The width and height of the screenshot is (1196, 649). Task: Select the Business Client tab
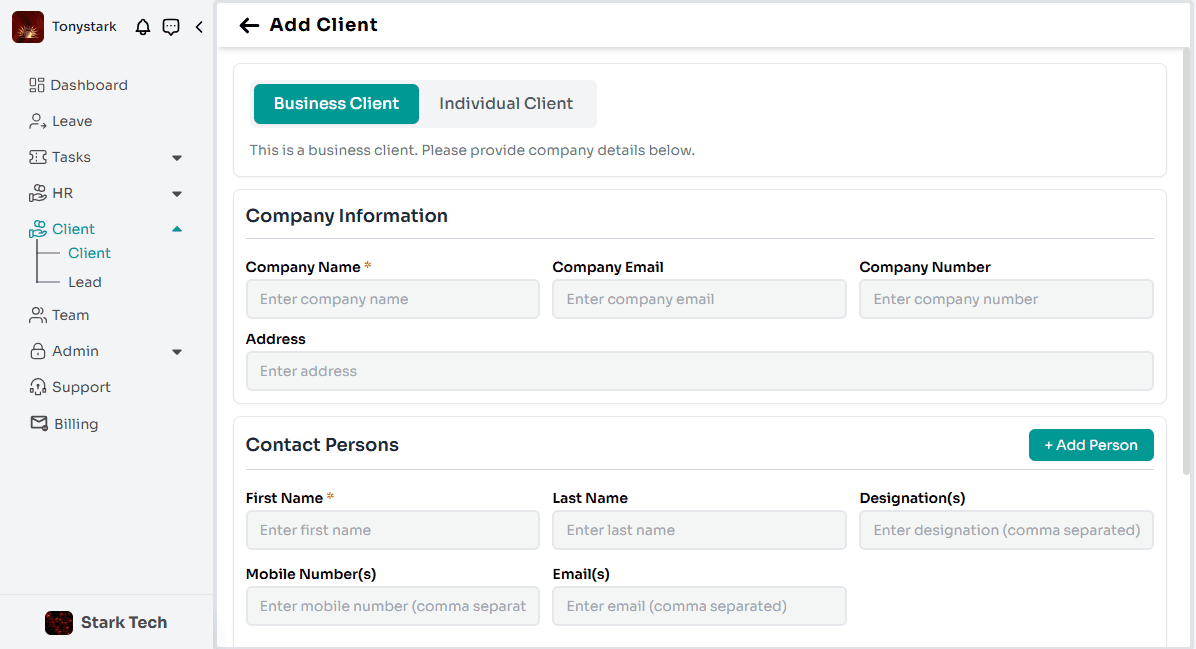coord(336,103)
